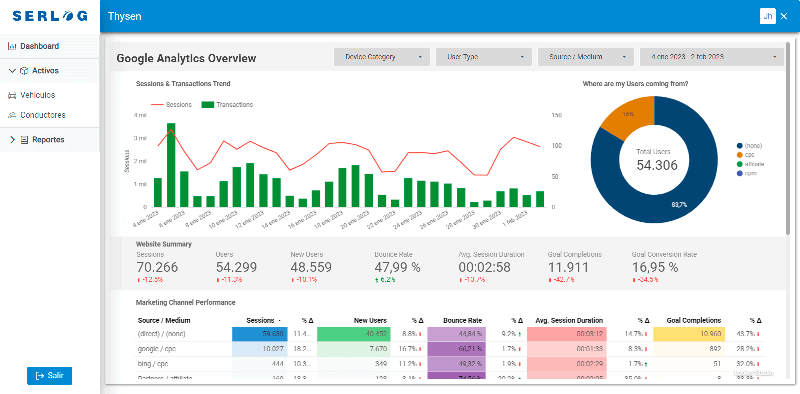Click the Transactions legend entry
Screen dimensions: 800x394
click(228, 105)
